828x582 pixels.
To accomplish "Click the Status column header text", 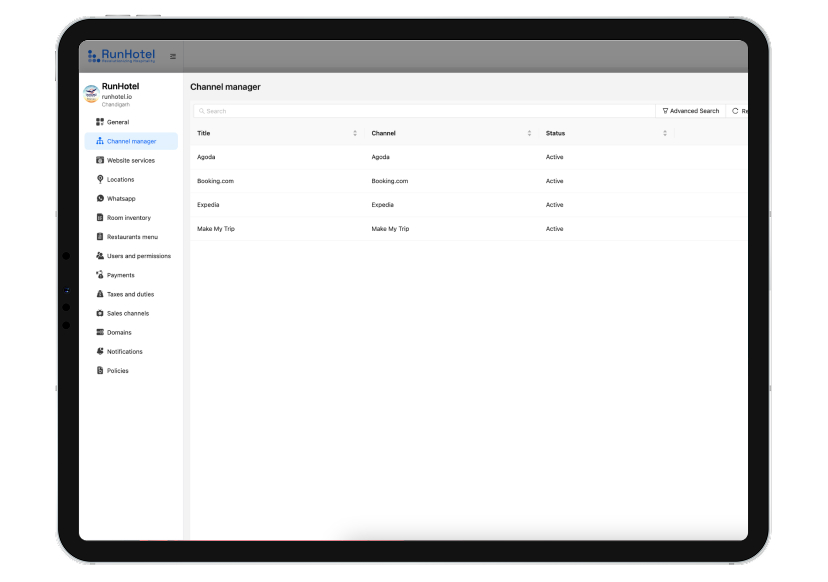I will (555, 133).
